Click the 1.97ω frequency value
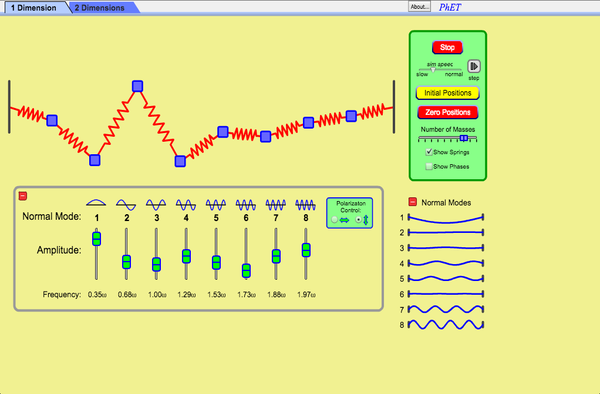Screen dimensions: 600x394 306,295
